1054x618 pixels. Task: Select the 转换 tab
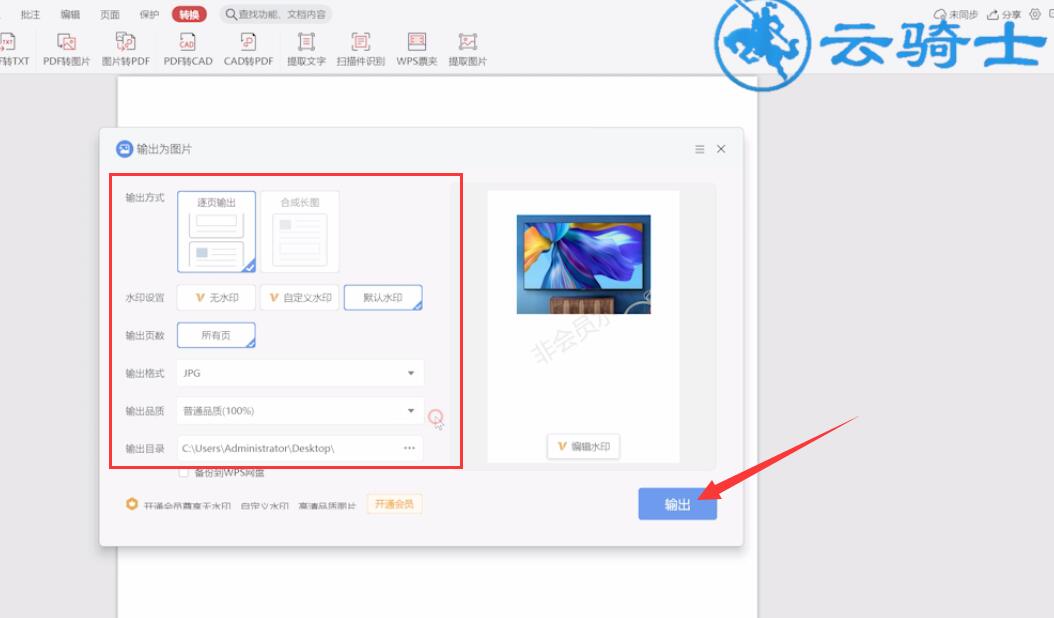[x=189, y=14]
